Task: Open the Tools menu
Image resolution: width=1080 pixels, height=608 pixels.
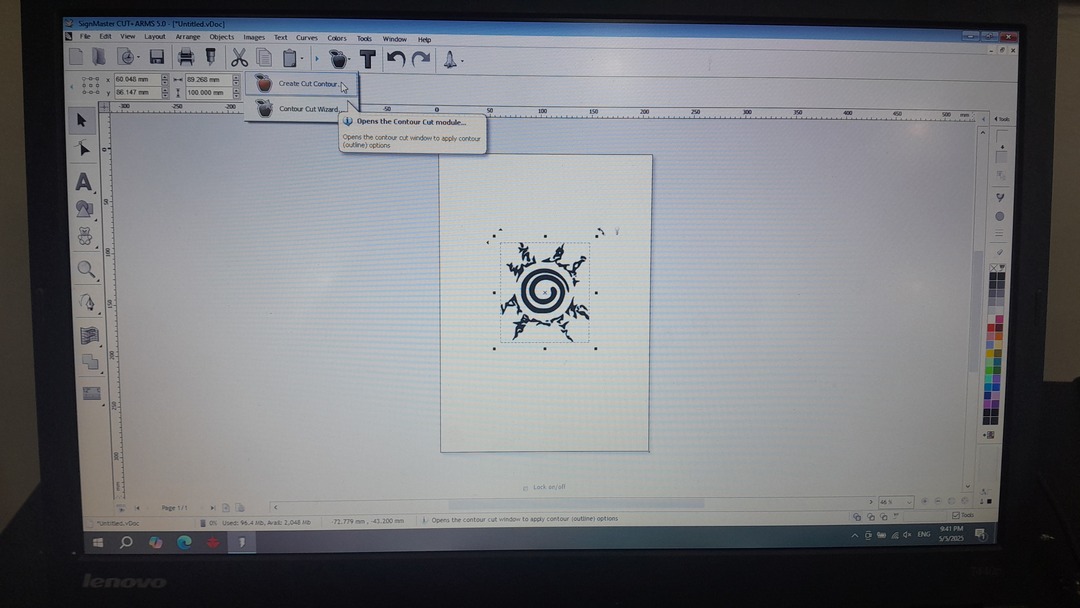Action: [364, 39]
